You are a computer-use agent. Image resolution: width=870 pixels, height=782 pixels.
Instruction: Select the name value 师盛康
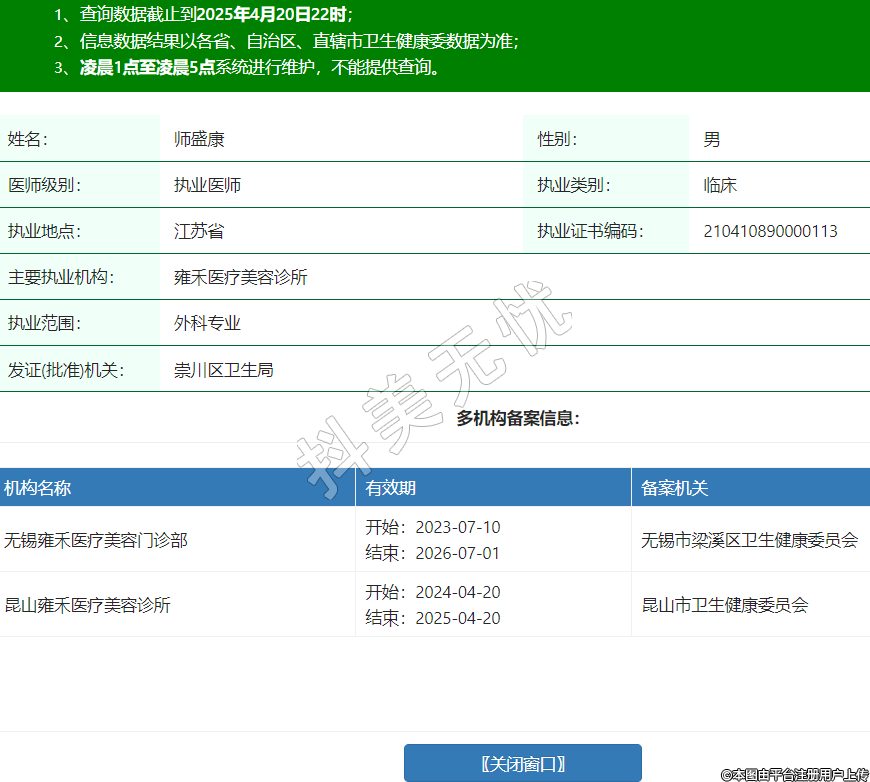(x=199, y=139)
